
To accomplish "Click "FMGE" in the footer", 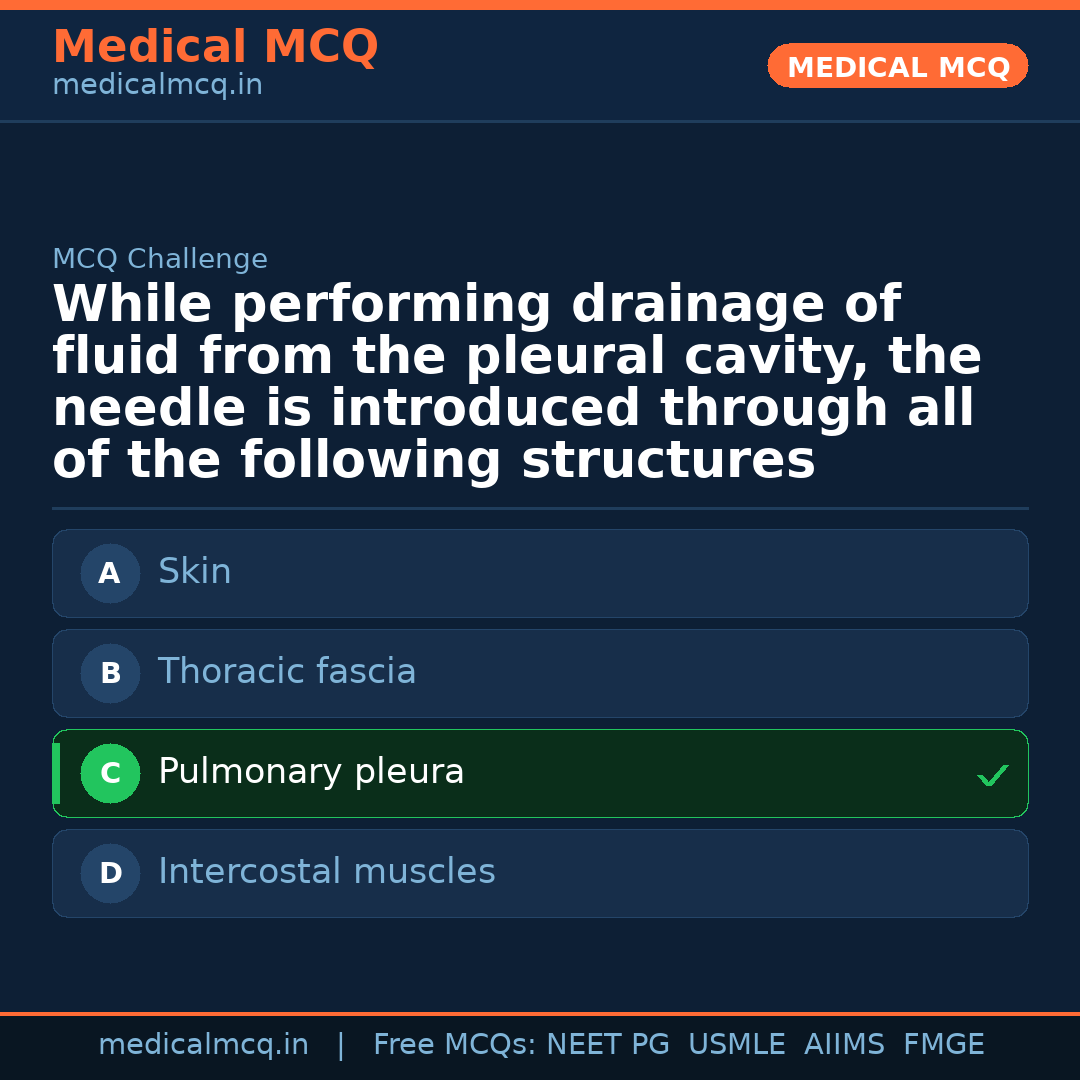I will click(944, 1045).
